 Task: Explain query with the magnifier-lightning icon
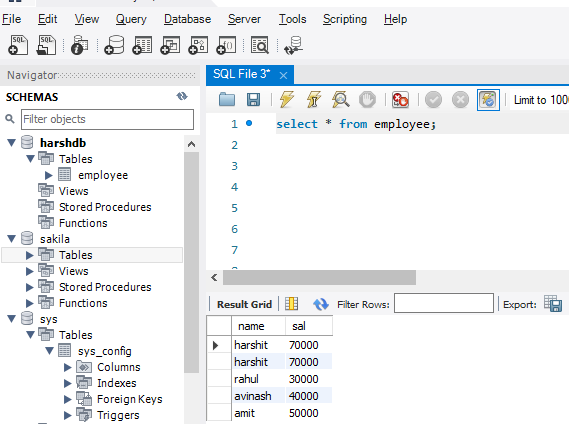[x=341, y=99]
